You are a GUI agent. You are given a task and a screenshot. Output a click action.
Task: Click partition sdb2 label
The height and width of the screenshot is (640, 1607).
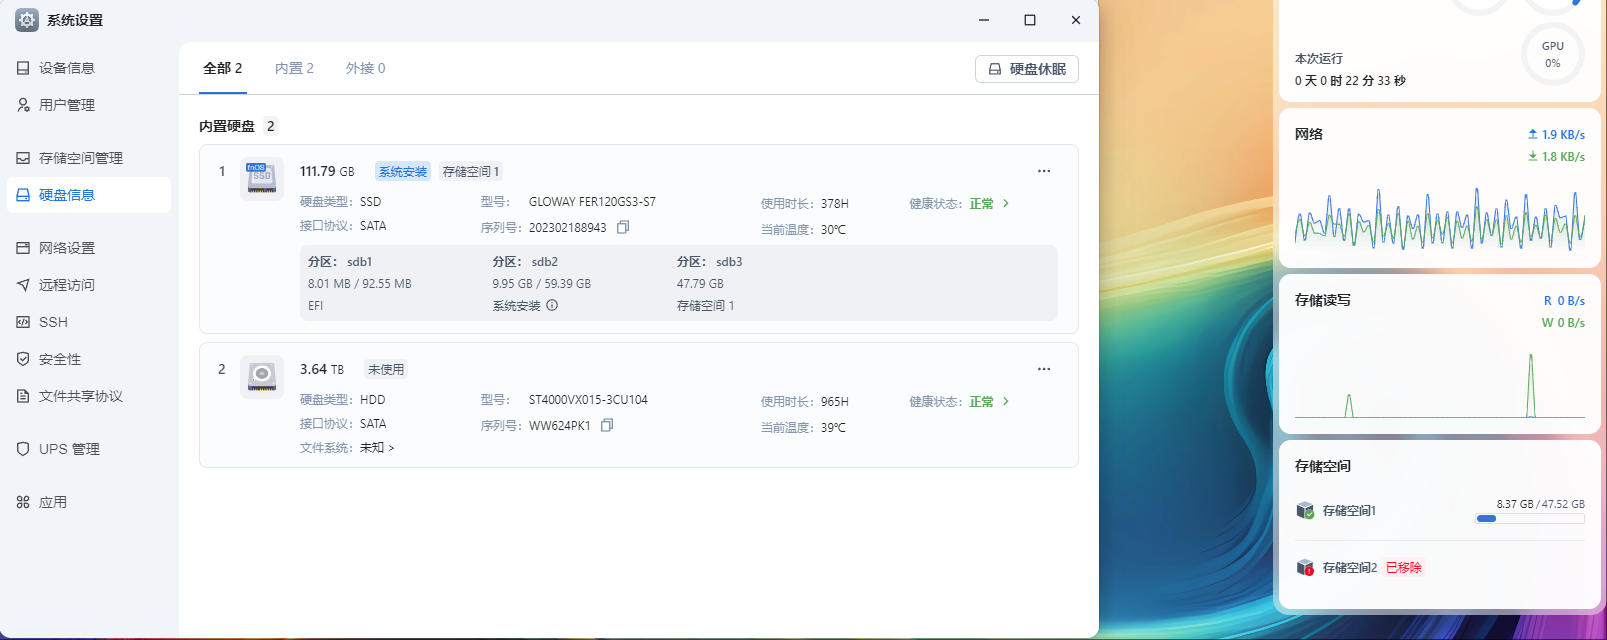(525, 262)
